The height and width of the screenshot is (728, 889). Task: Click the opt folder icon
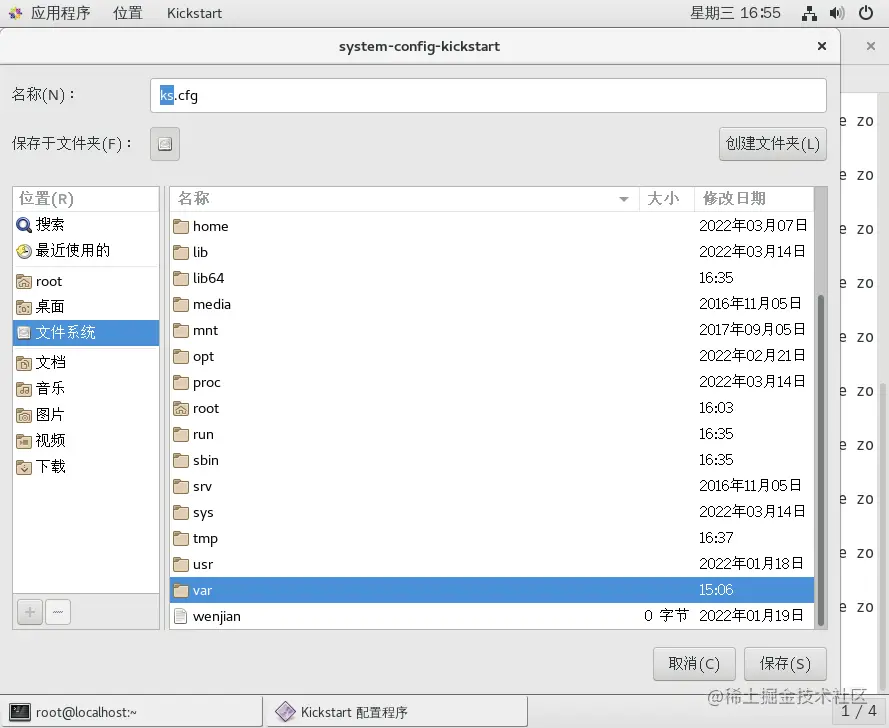pos(181,357)
